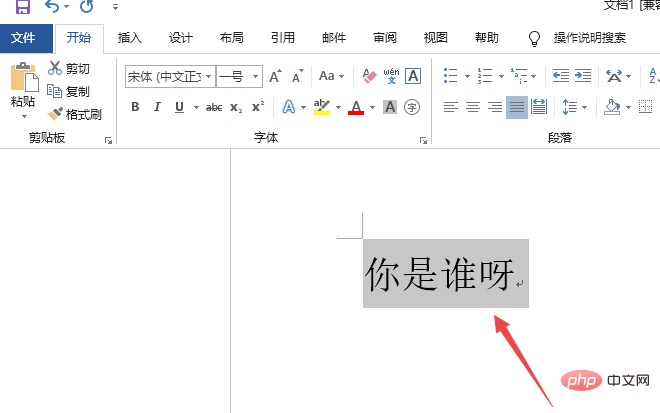This screenshot has height=413, width=660.
Task: Copy selection with 复制
Action: point(69,91)
